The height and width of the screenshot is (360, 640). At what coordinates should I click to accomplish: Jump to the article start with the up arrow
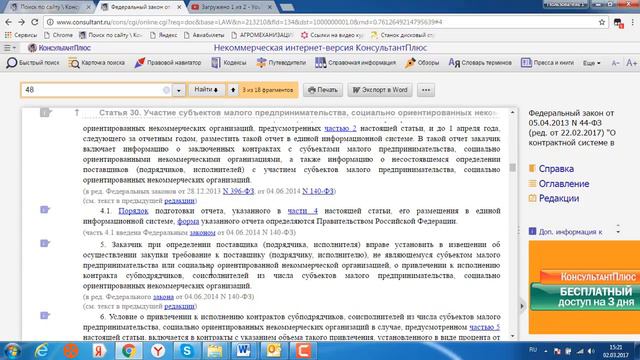pyautogui.click(x=77, y=112)
